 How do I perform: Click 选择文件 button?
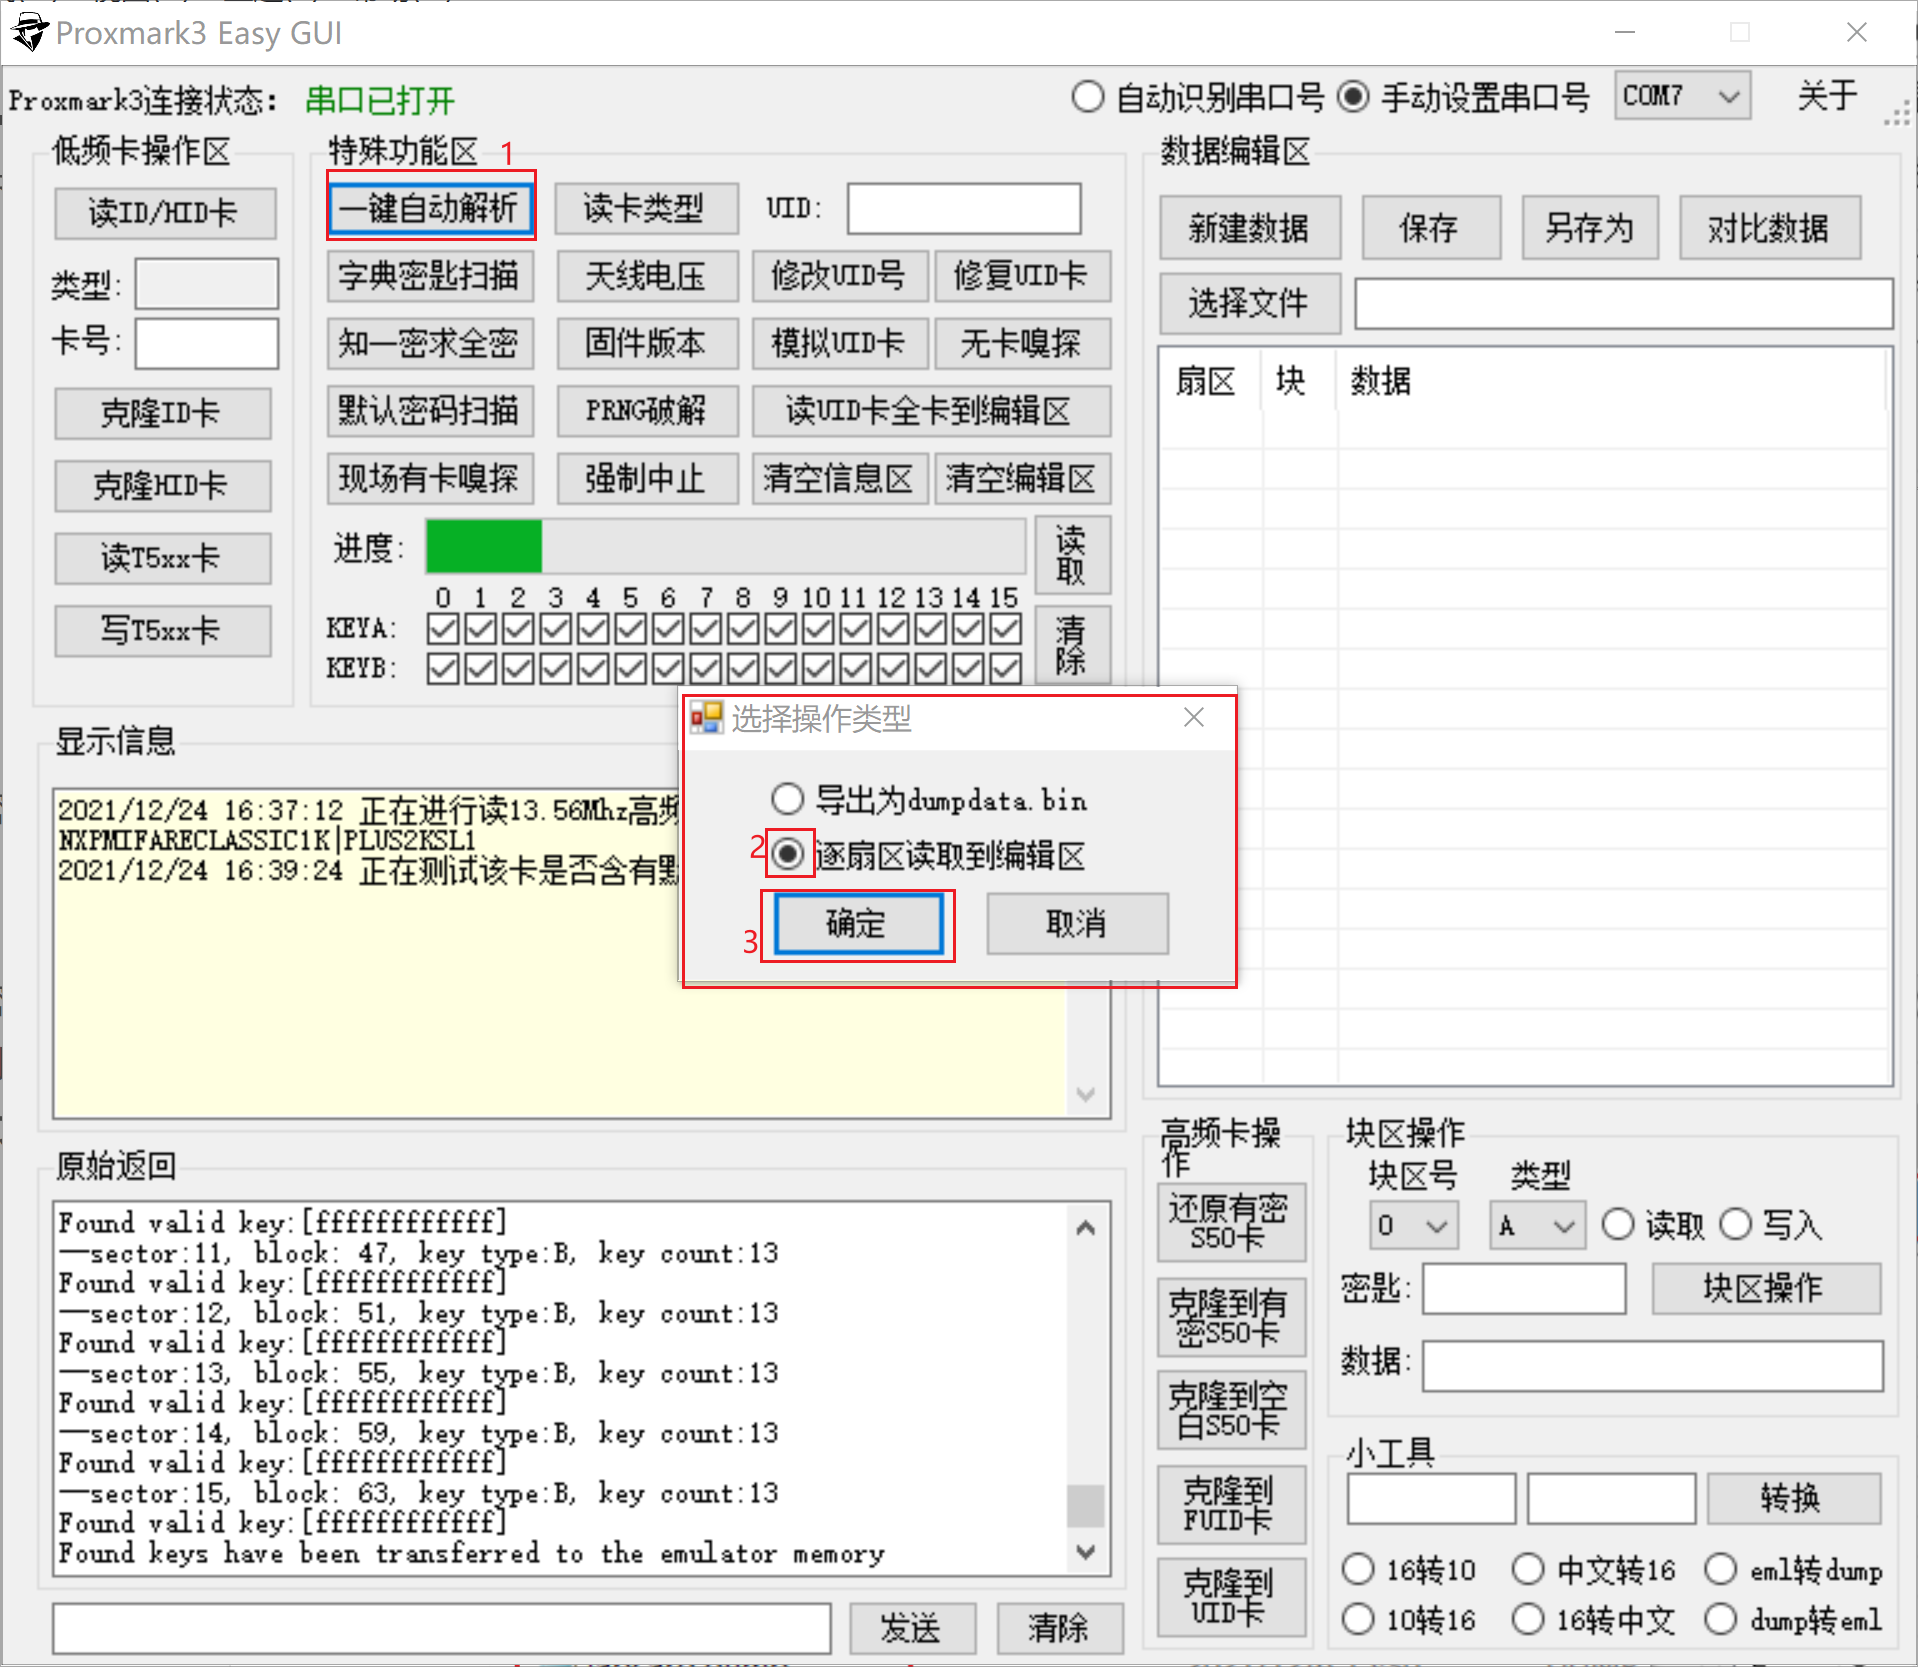pos(1249,303)
